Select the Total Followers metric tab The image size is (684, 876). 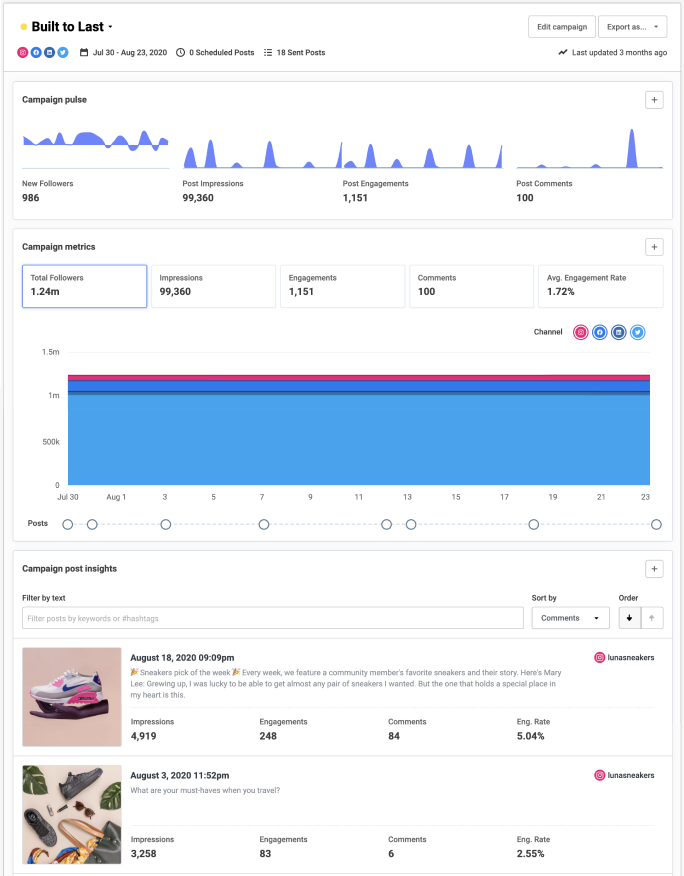tap(84, 286)
